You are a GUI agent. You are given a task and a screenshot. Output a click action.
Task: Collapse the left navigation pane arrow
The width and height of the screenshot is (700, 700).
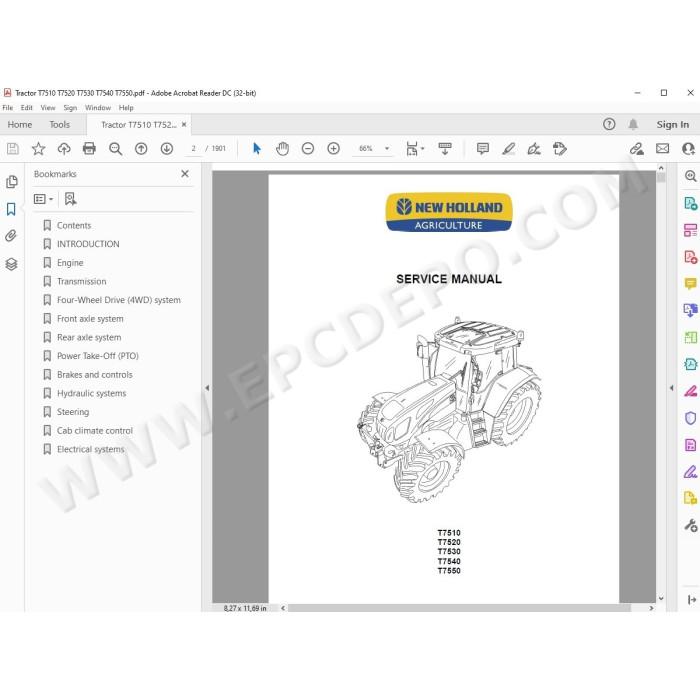pyautogui.click(x=207, y=388)
